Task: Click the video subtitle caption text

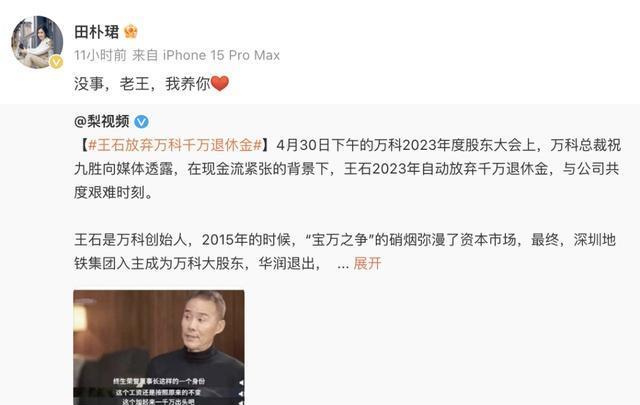Action: 159,392
